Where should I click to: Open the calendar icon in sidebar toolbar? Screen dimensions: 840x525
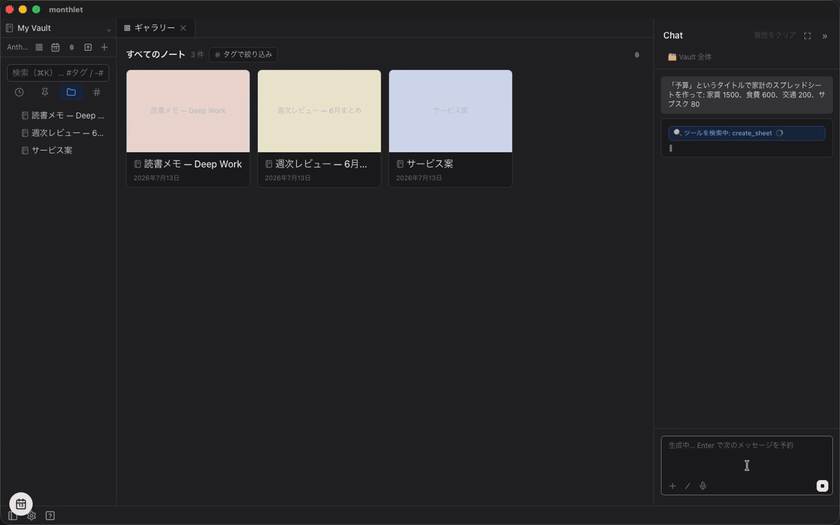click(x=55, y=47)
